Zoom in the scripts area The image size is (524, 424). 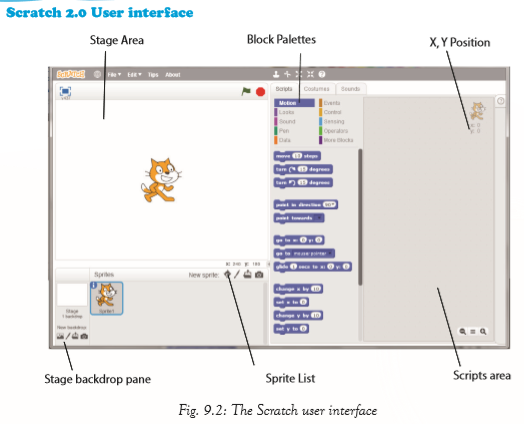click(x=483, y=331)
